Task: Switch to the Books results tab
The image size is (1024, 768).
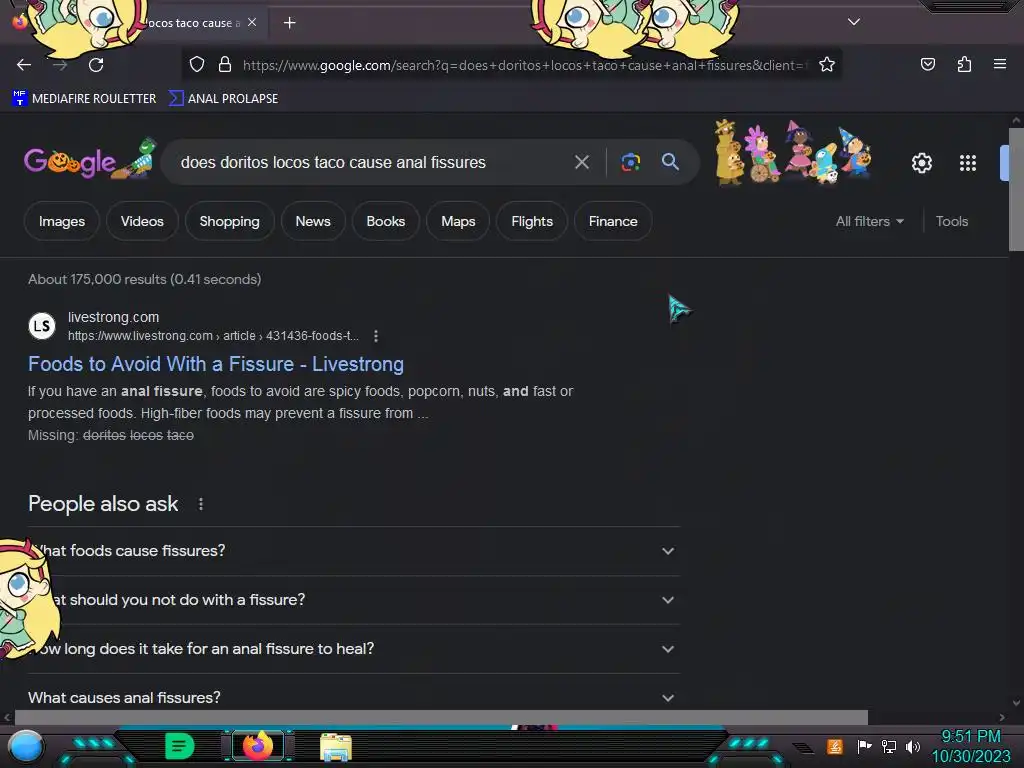Action: [385, 221]
